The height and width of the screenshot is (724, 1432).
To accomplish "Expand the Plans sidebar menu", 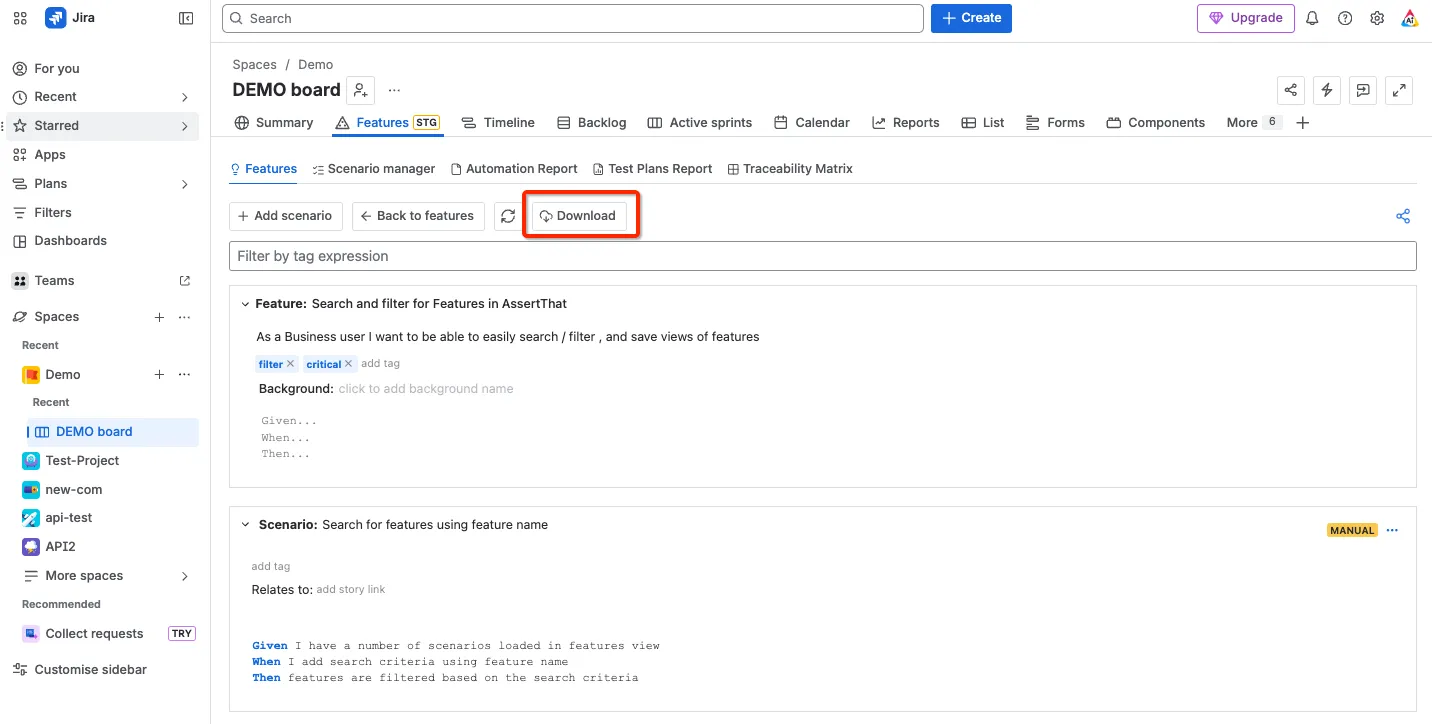I will click(185, 184).
